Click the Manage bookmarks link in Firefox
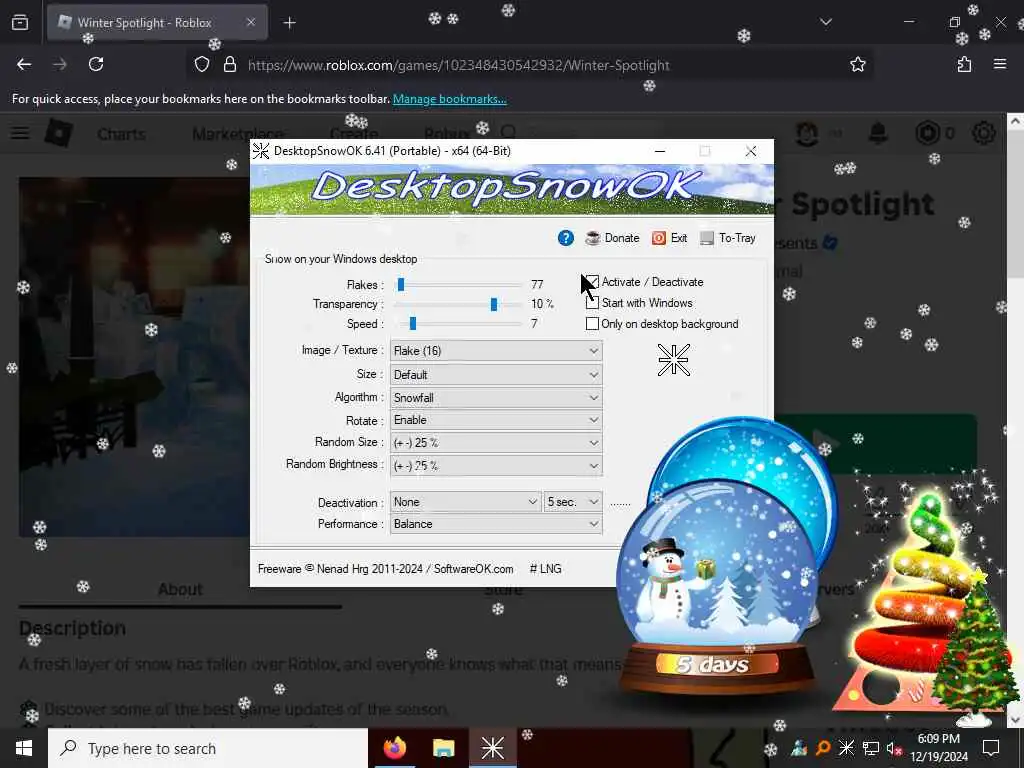 (x=449, y=99)
